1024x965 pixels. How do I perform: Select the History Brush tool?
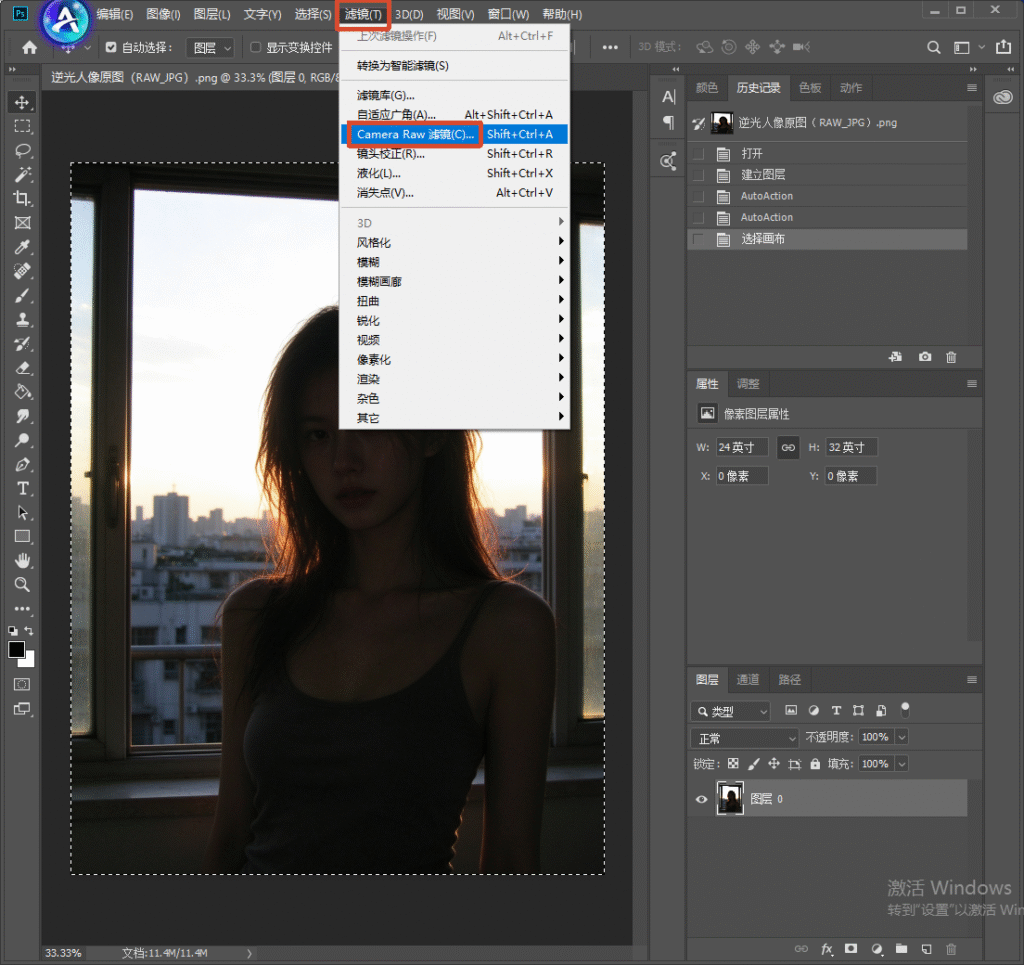click(22, 344)
